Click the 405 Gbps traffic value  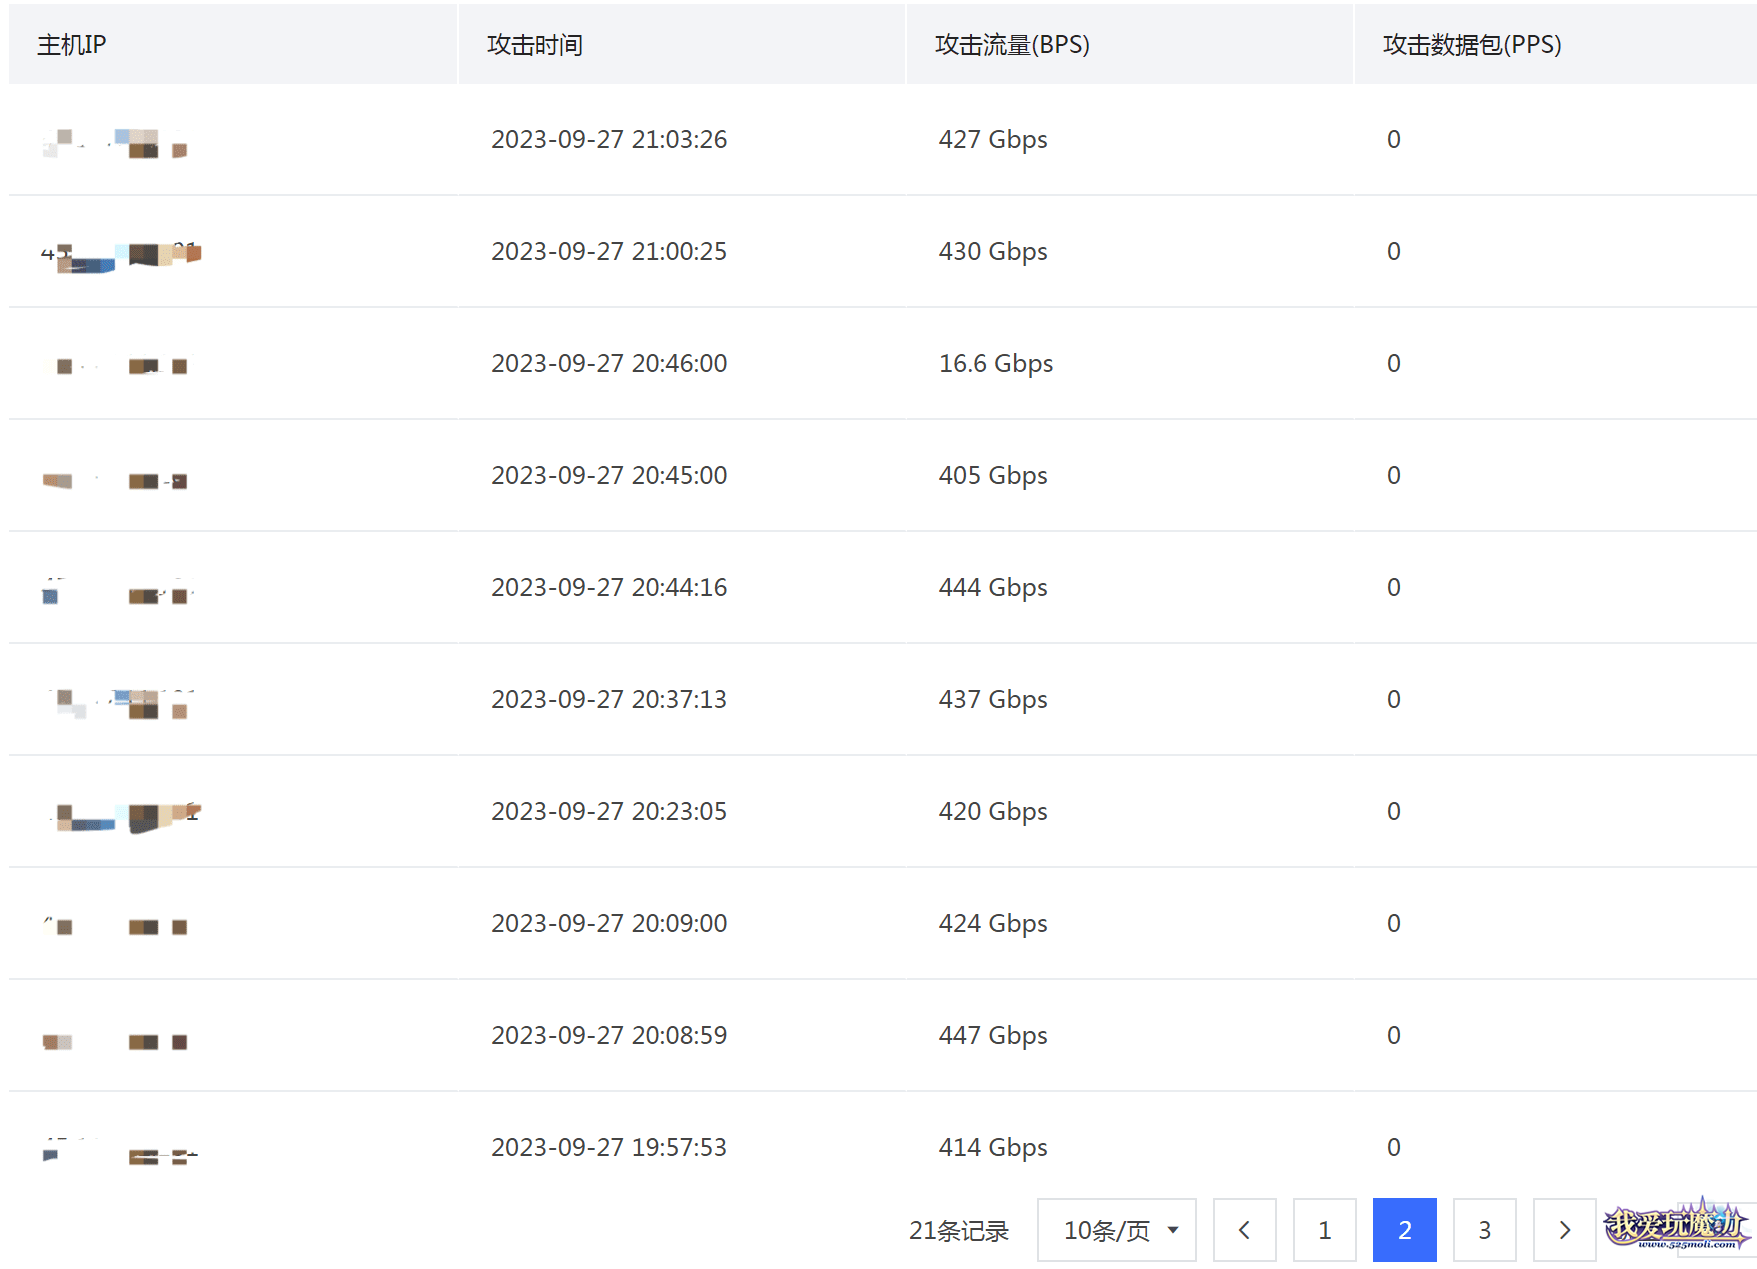(x=993, y=476)
